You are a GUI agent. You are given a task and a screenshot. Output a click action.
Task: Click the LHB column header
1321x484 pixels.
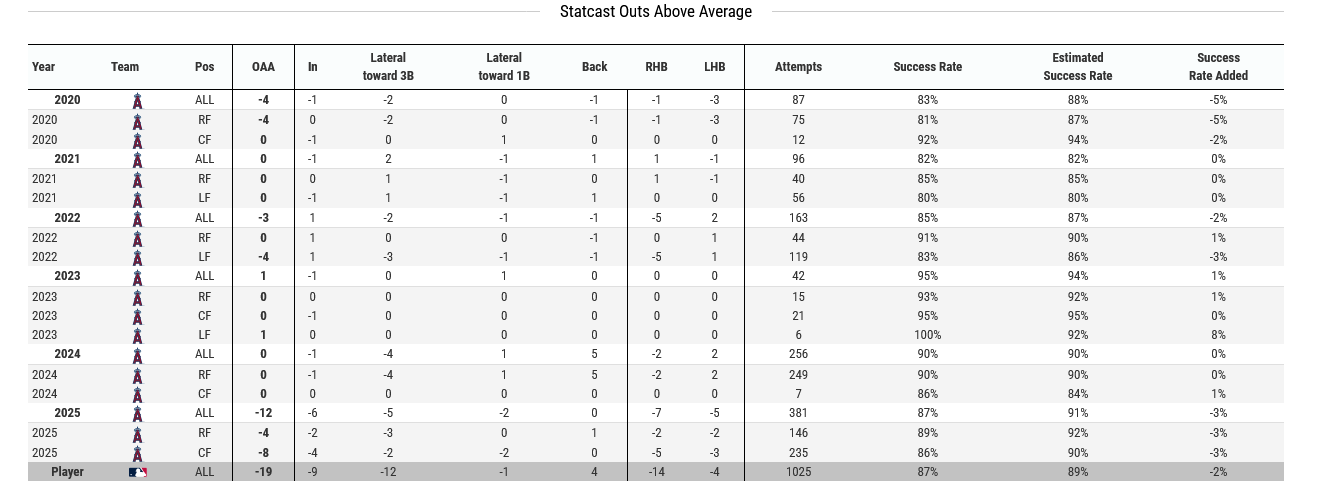(x=715, y=67)
